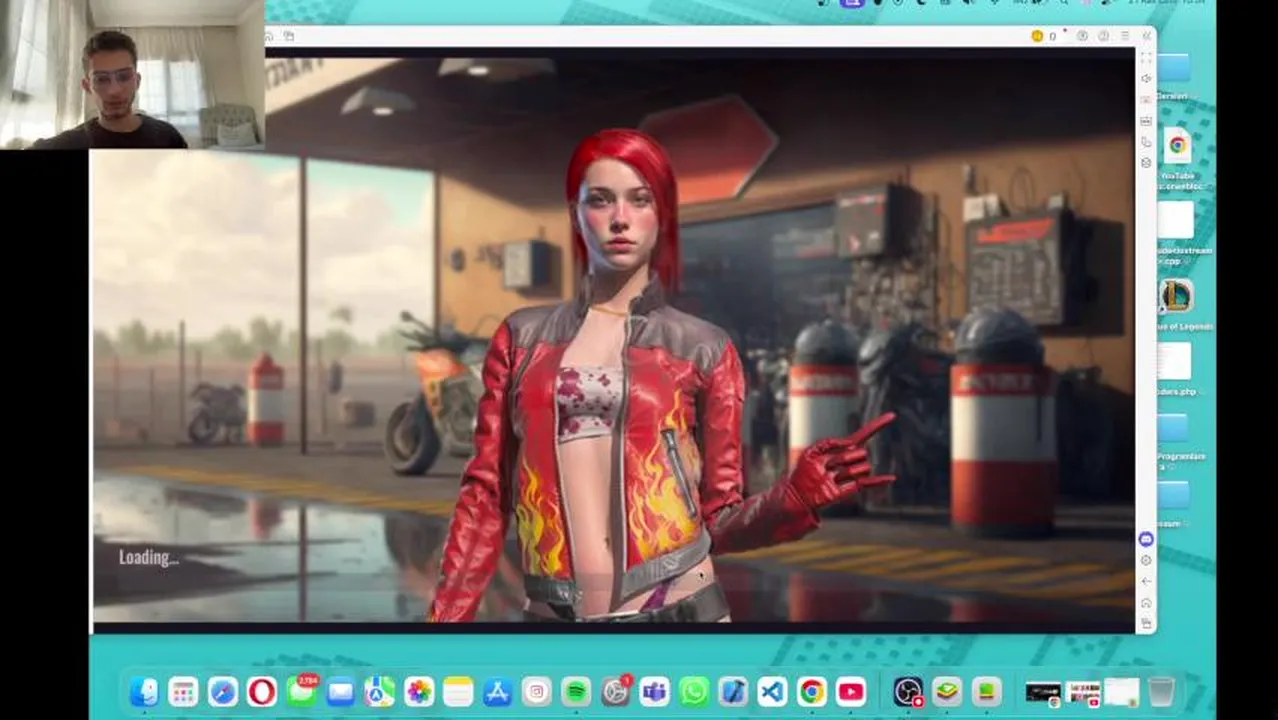Select the .php file on desktop
Screen dimensions: 1278x720
[x=1175, y=361]
